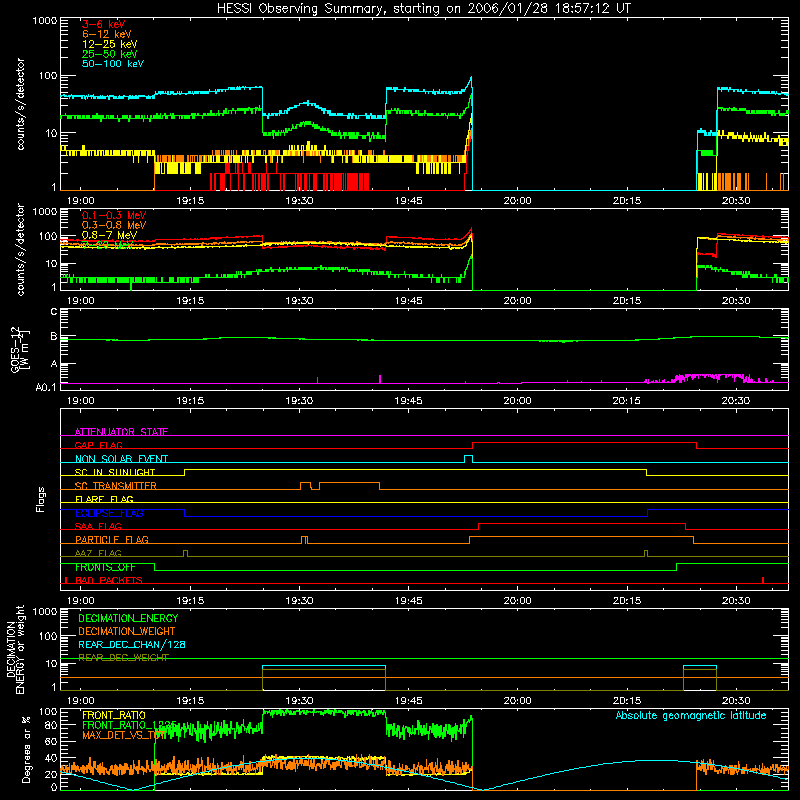The width and height of the screenshot is (800, 800).
Task: Click the NON_SOLAR_EVENT pulse near 19:53
Action: point(468,459)
